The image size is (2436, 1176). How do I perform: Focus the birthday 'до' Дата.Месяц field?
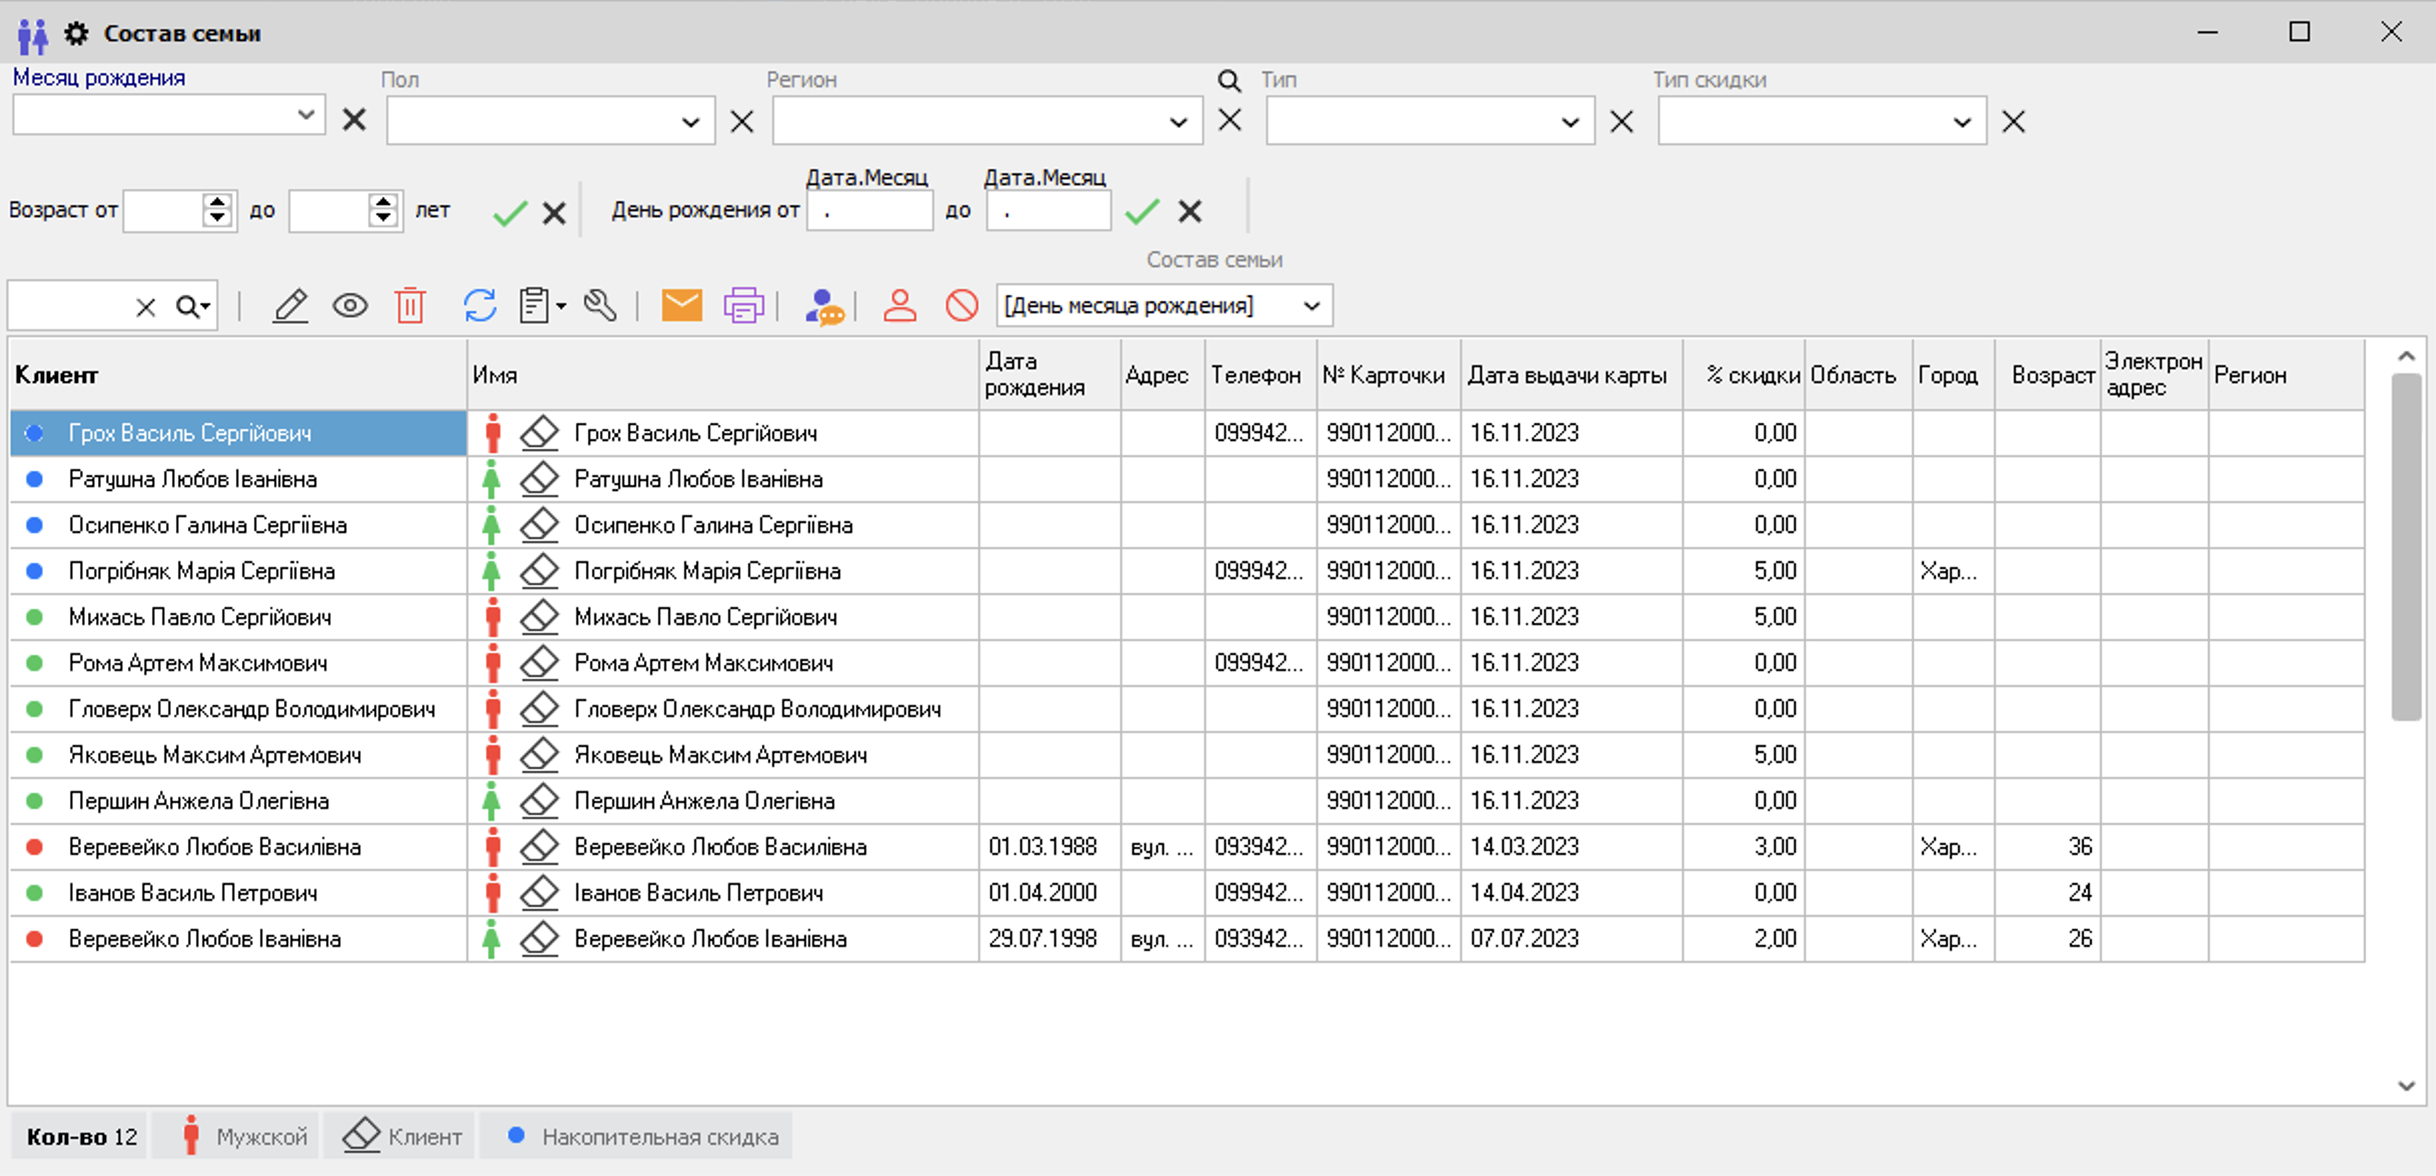click(1048, 211)
